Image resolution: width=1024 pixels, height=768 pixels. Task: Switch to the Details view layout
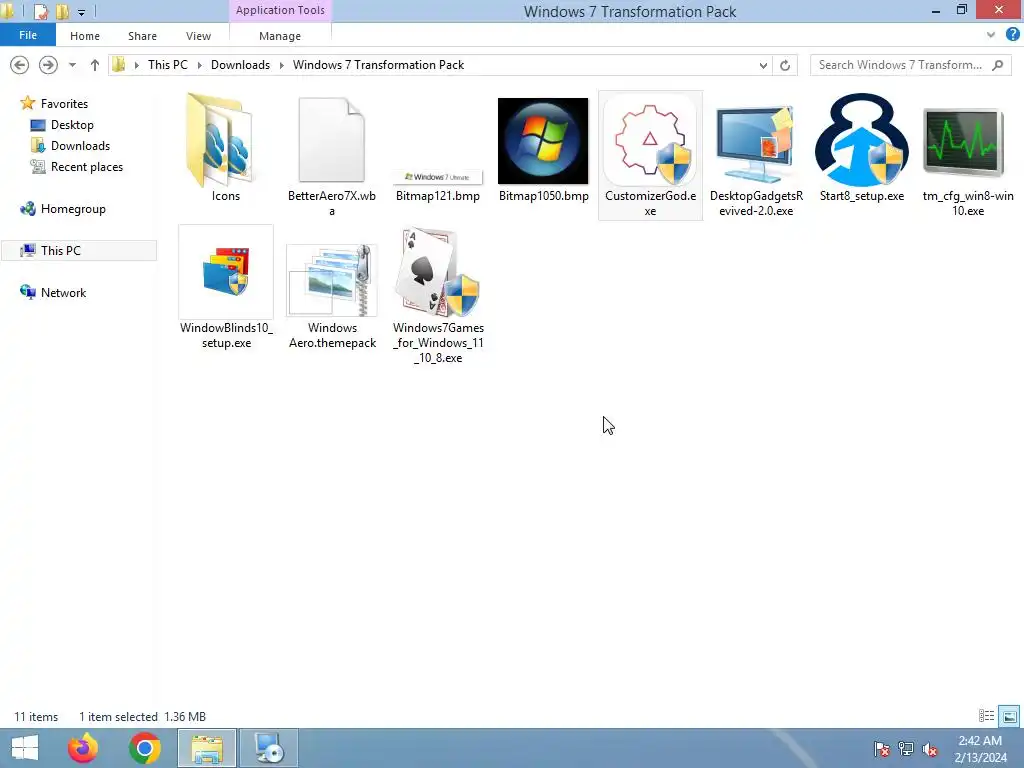[x=986, y=716]
